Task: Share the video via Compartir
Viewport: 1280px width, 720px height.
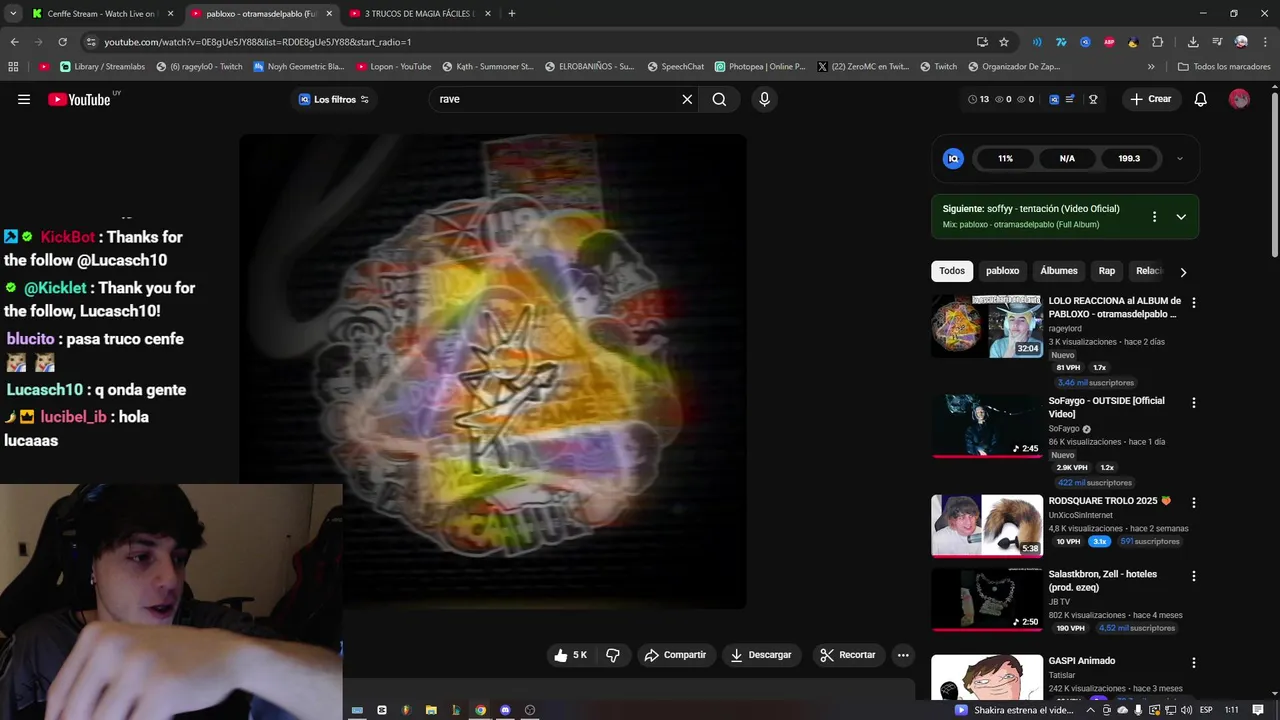Action: [675, 655]
